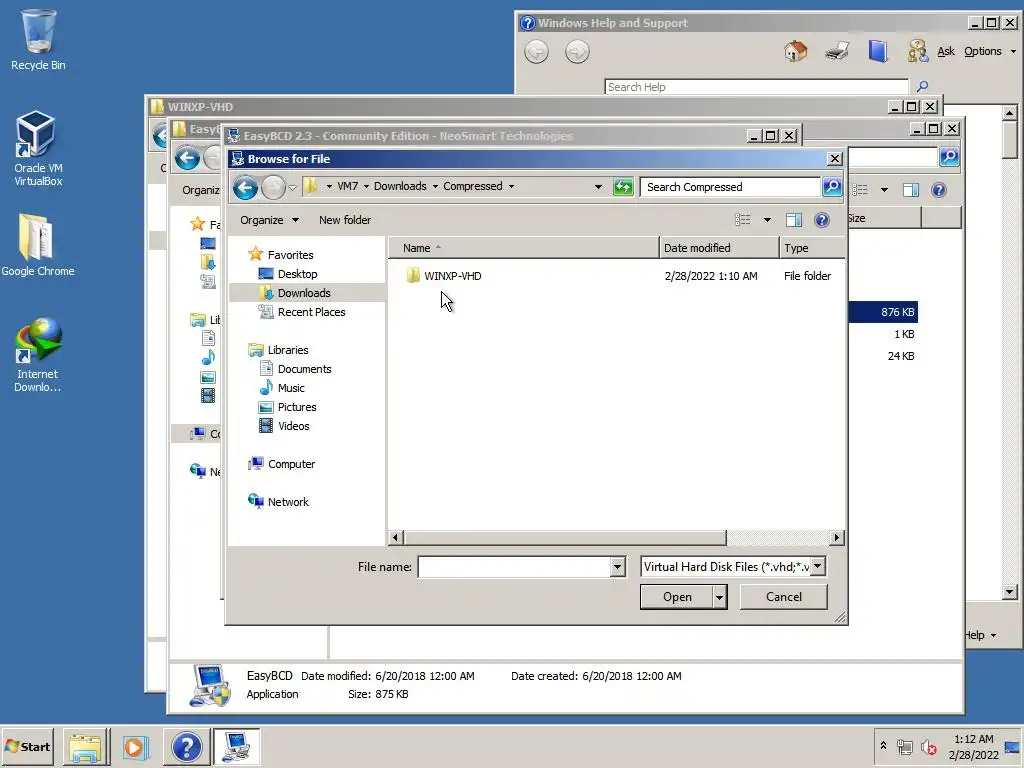Click the File name input field
The image size is (1024, 768).
pos(515,567)
